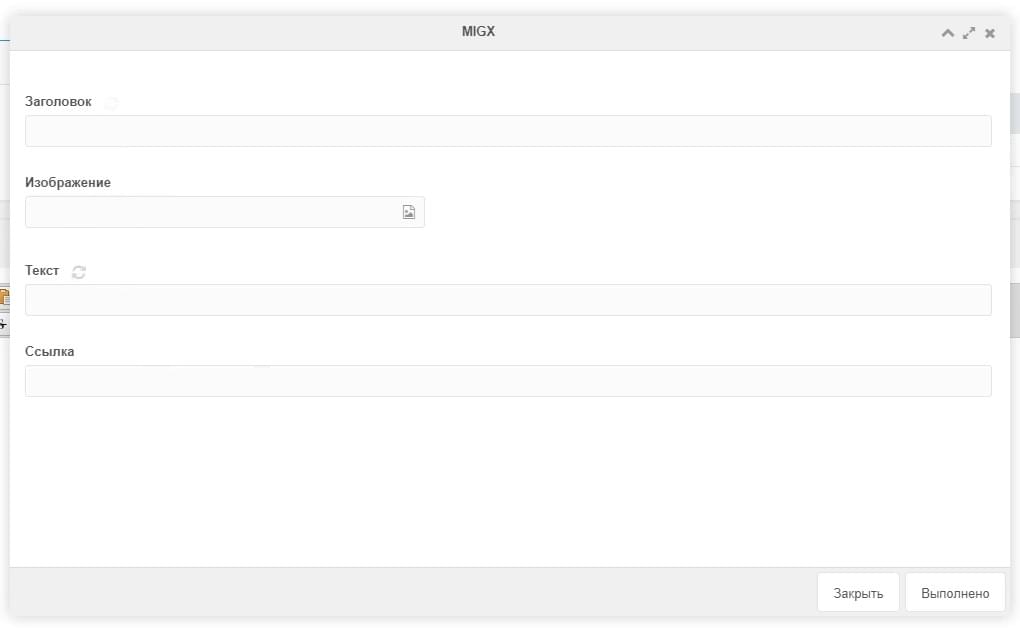Click the Заголовок field label
Viewport: 1020px width, 633px height.
[58, 101]
